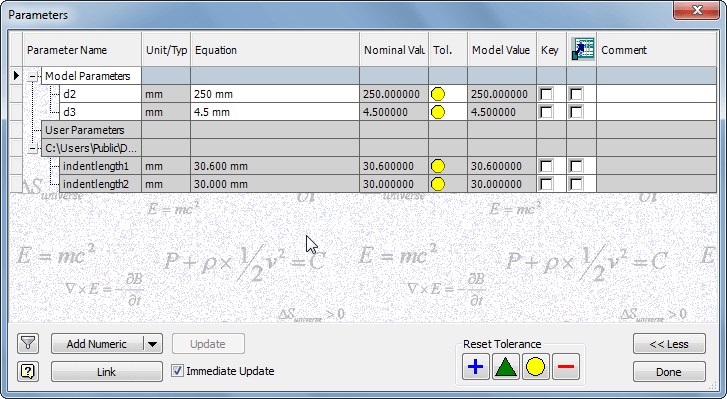Screen dimensions: 727x399
Task: Click the unit cell for d3
Action: (x=166, y=112)
